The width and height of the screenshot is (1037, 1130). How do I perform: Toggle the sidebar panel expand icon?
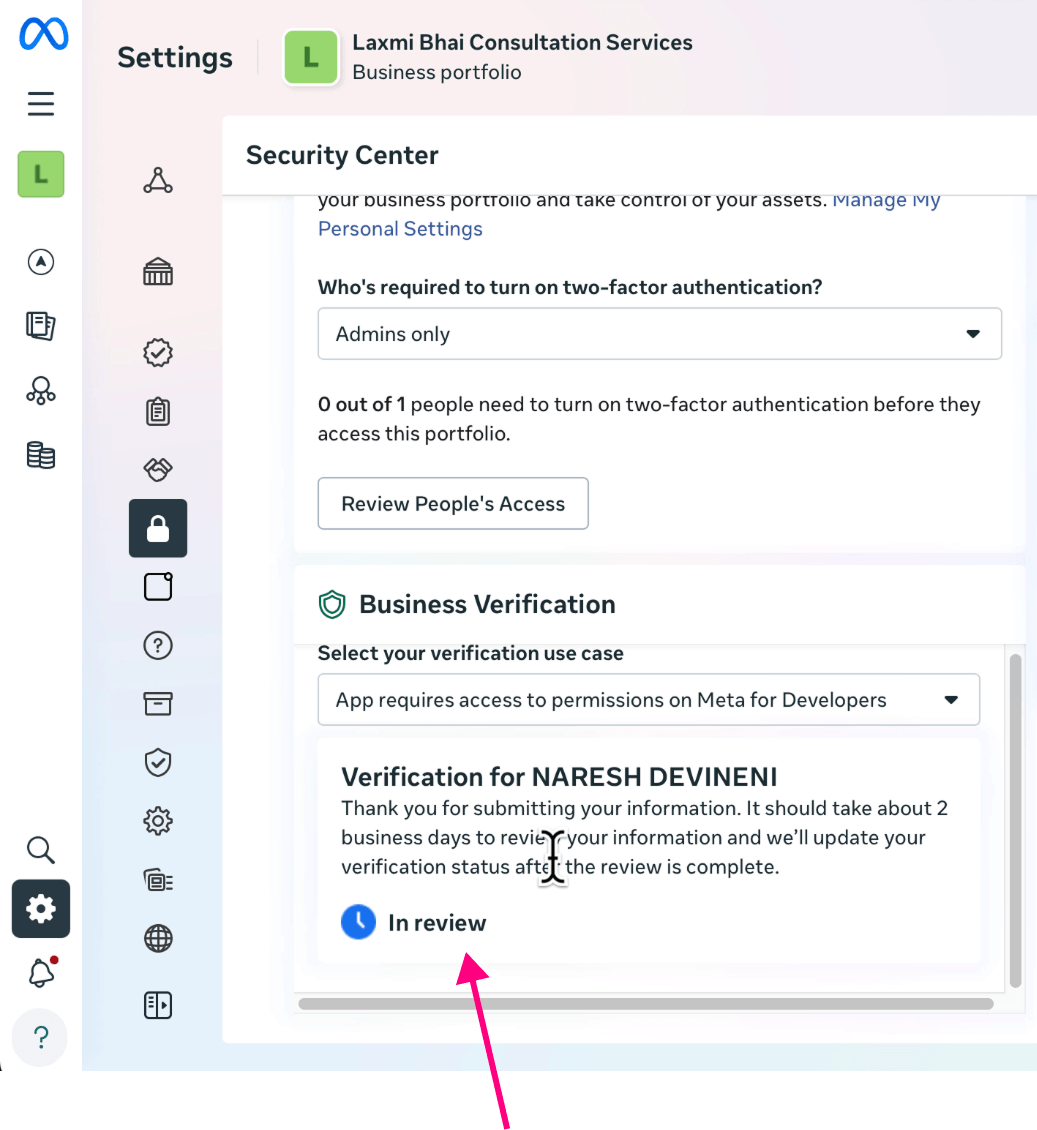coord(158,1005)
